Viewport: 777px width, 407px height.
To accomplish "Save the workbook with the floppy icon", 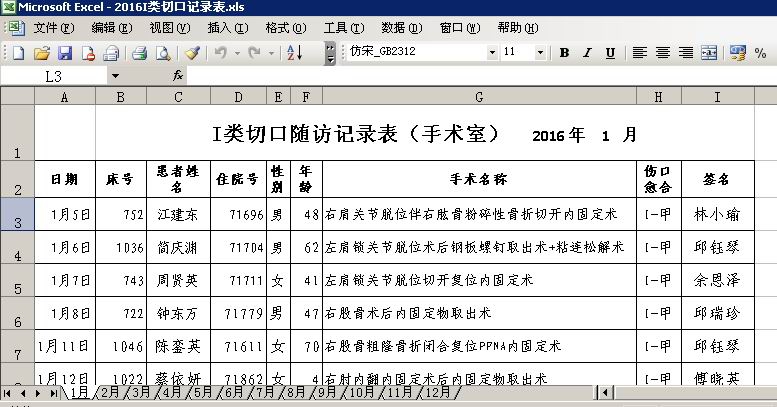I will (x=64, y=52).
